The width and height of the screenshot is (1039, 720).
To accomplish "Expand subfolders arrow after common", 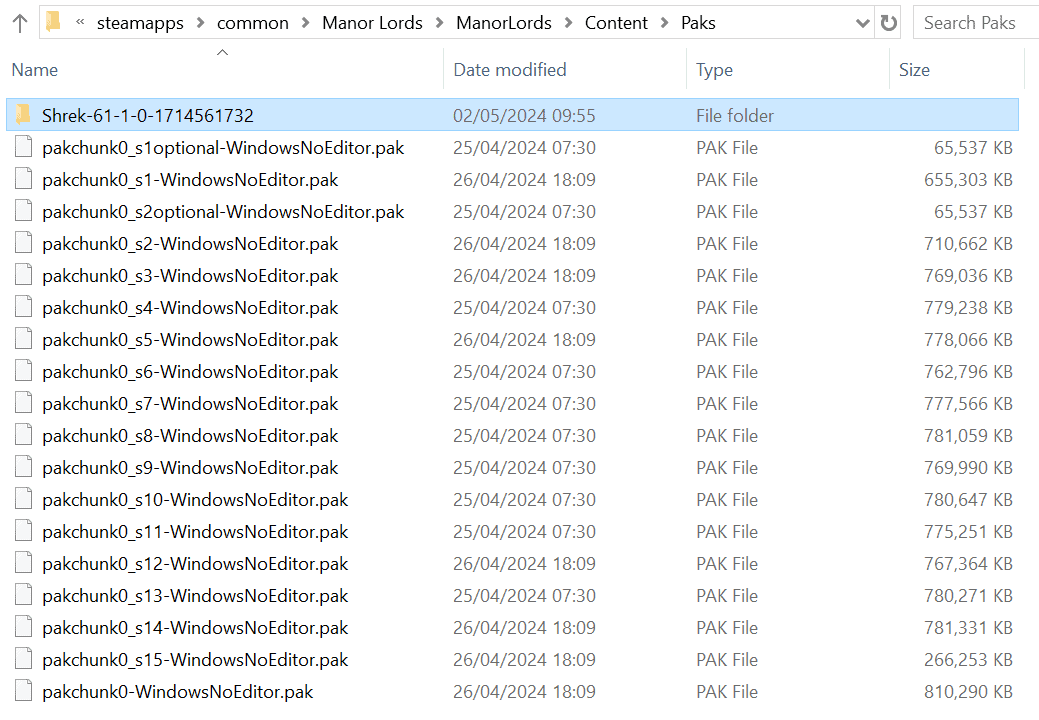I will click(305, 23).
